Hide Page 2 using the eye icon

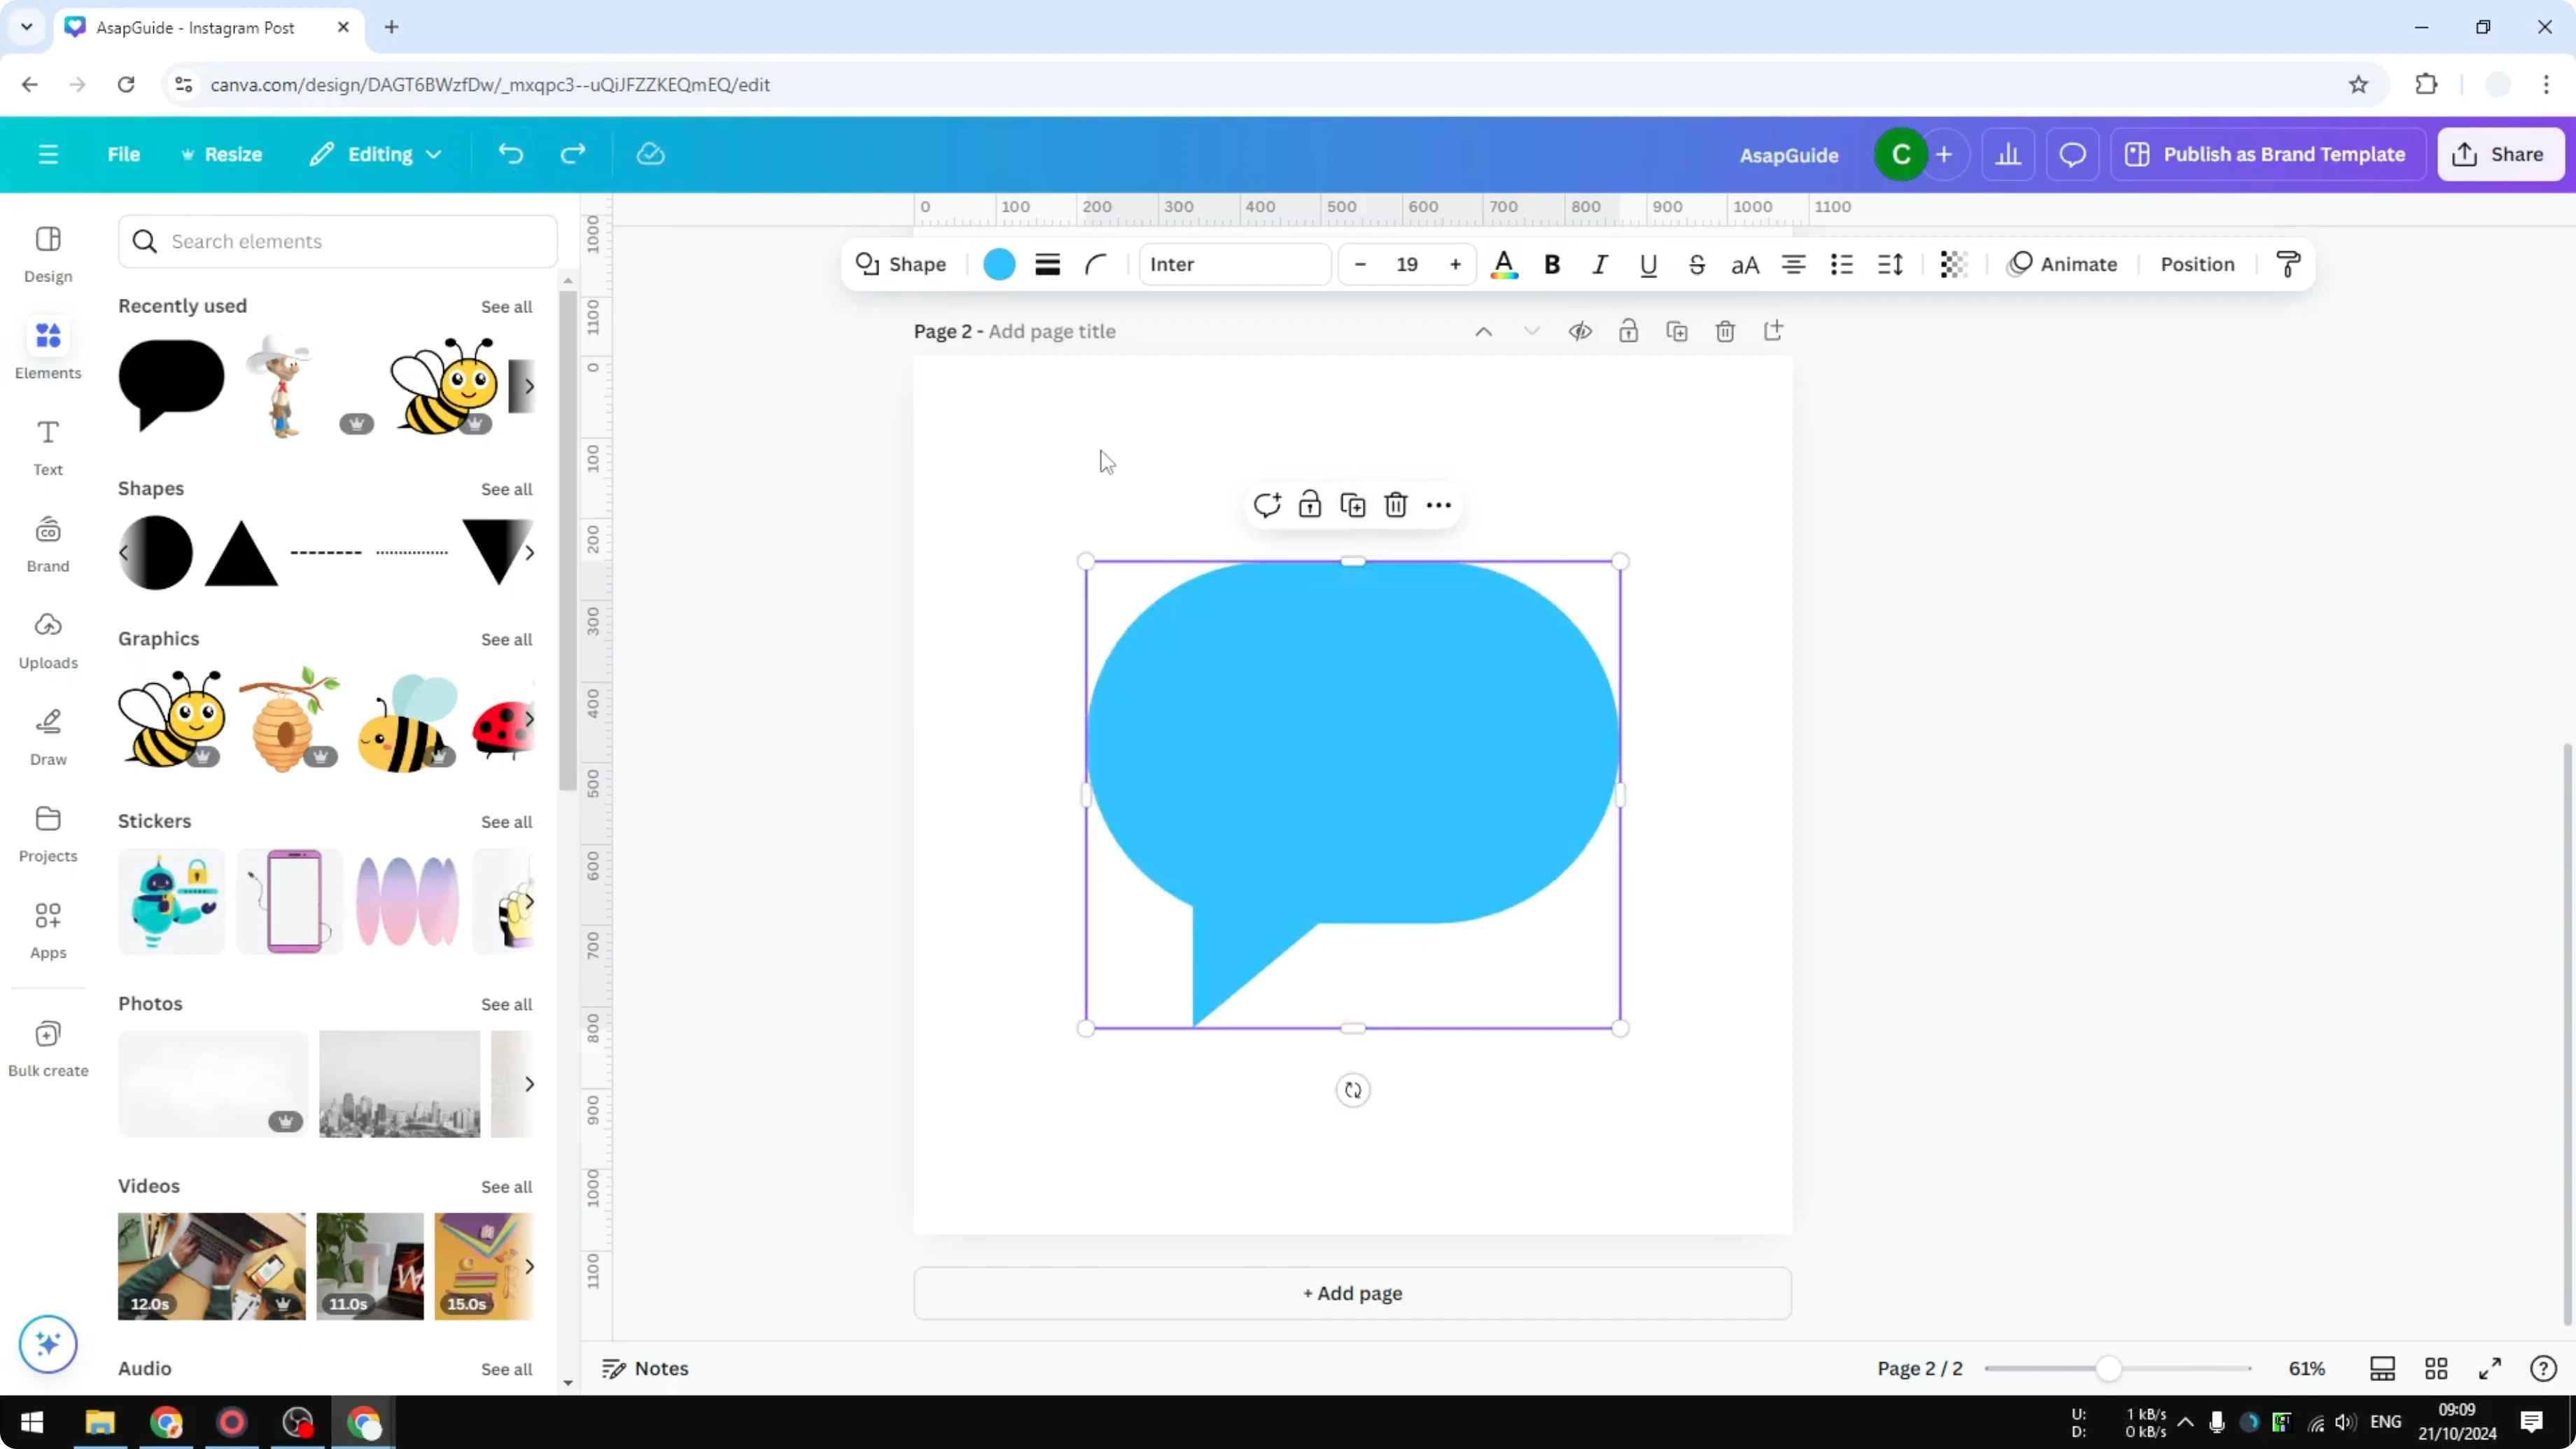[x=1580, y=331]
